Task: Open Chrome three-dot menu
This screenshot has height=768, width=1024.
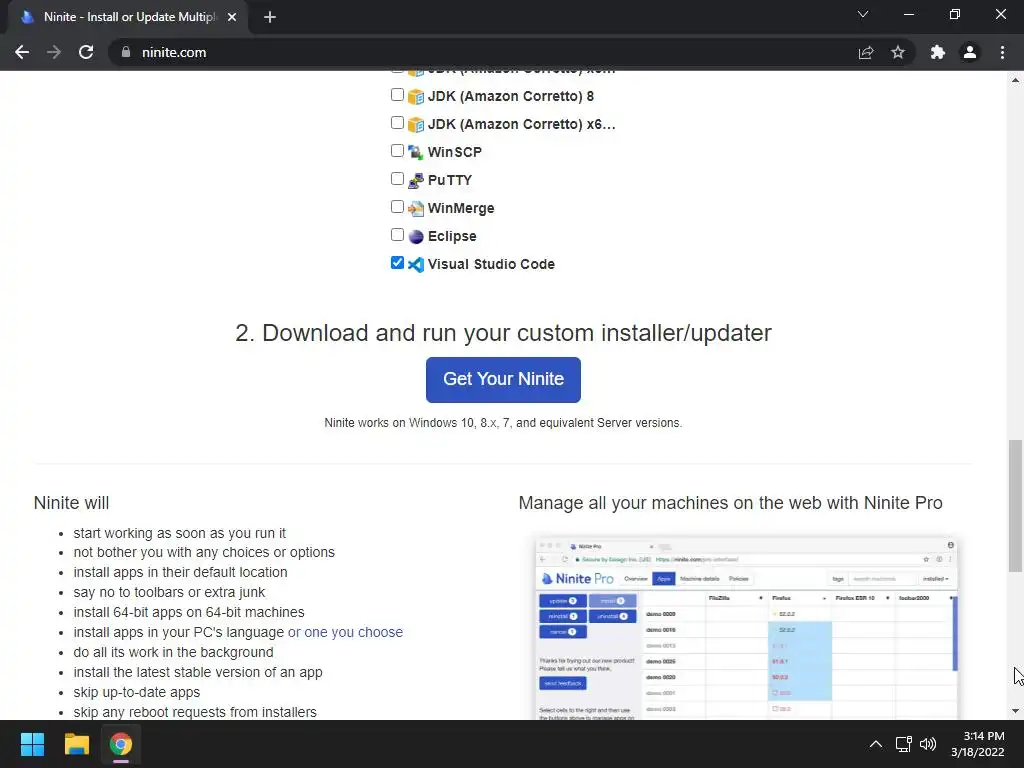Action: [x=1002, y=52]
